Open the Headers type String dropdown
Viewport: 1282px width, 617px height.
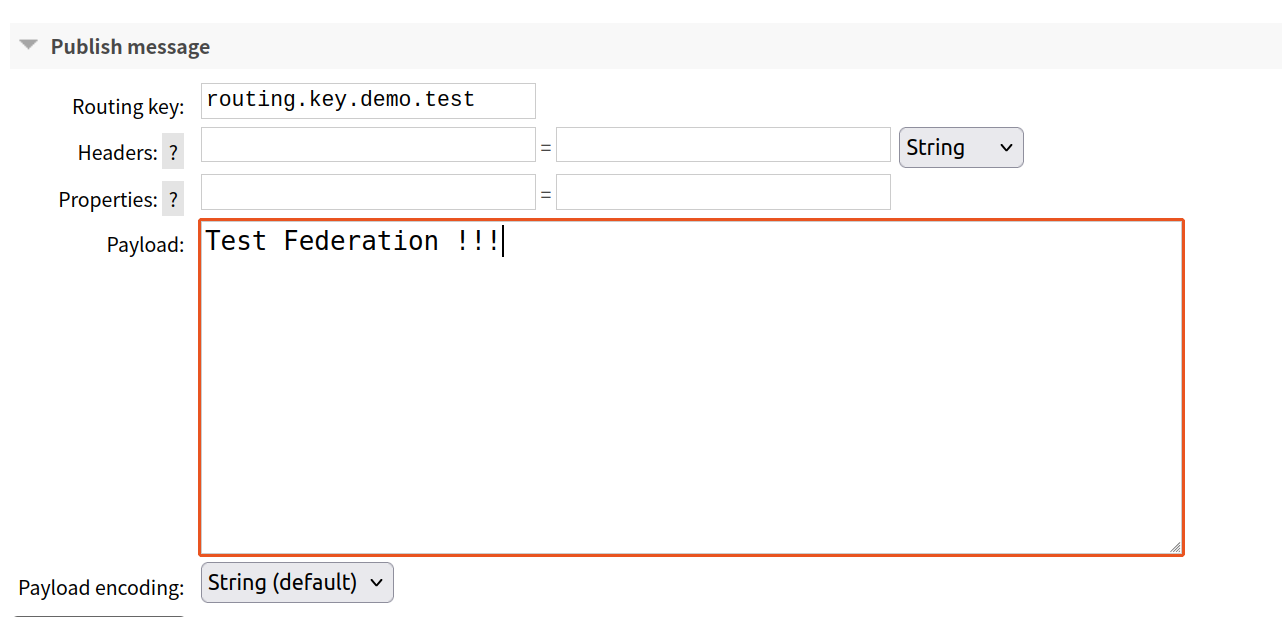click(961, 148)
